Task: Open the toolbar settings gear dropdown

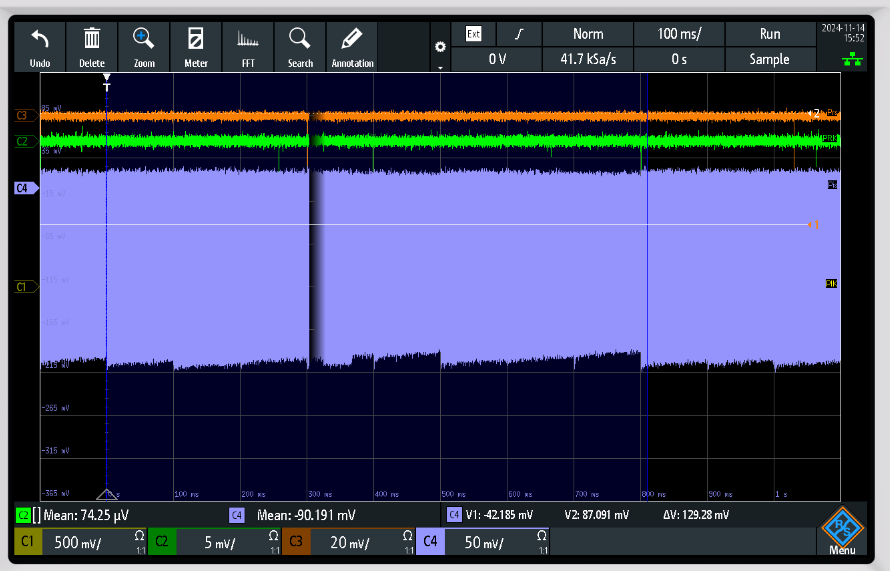Action: click(439, 49)
